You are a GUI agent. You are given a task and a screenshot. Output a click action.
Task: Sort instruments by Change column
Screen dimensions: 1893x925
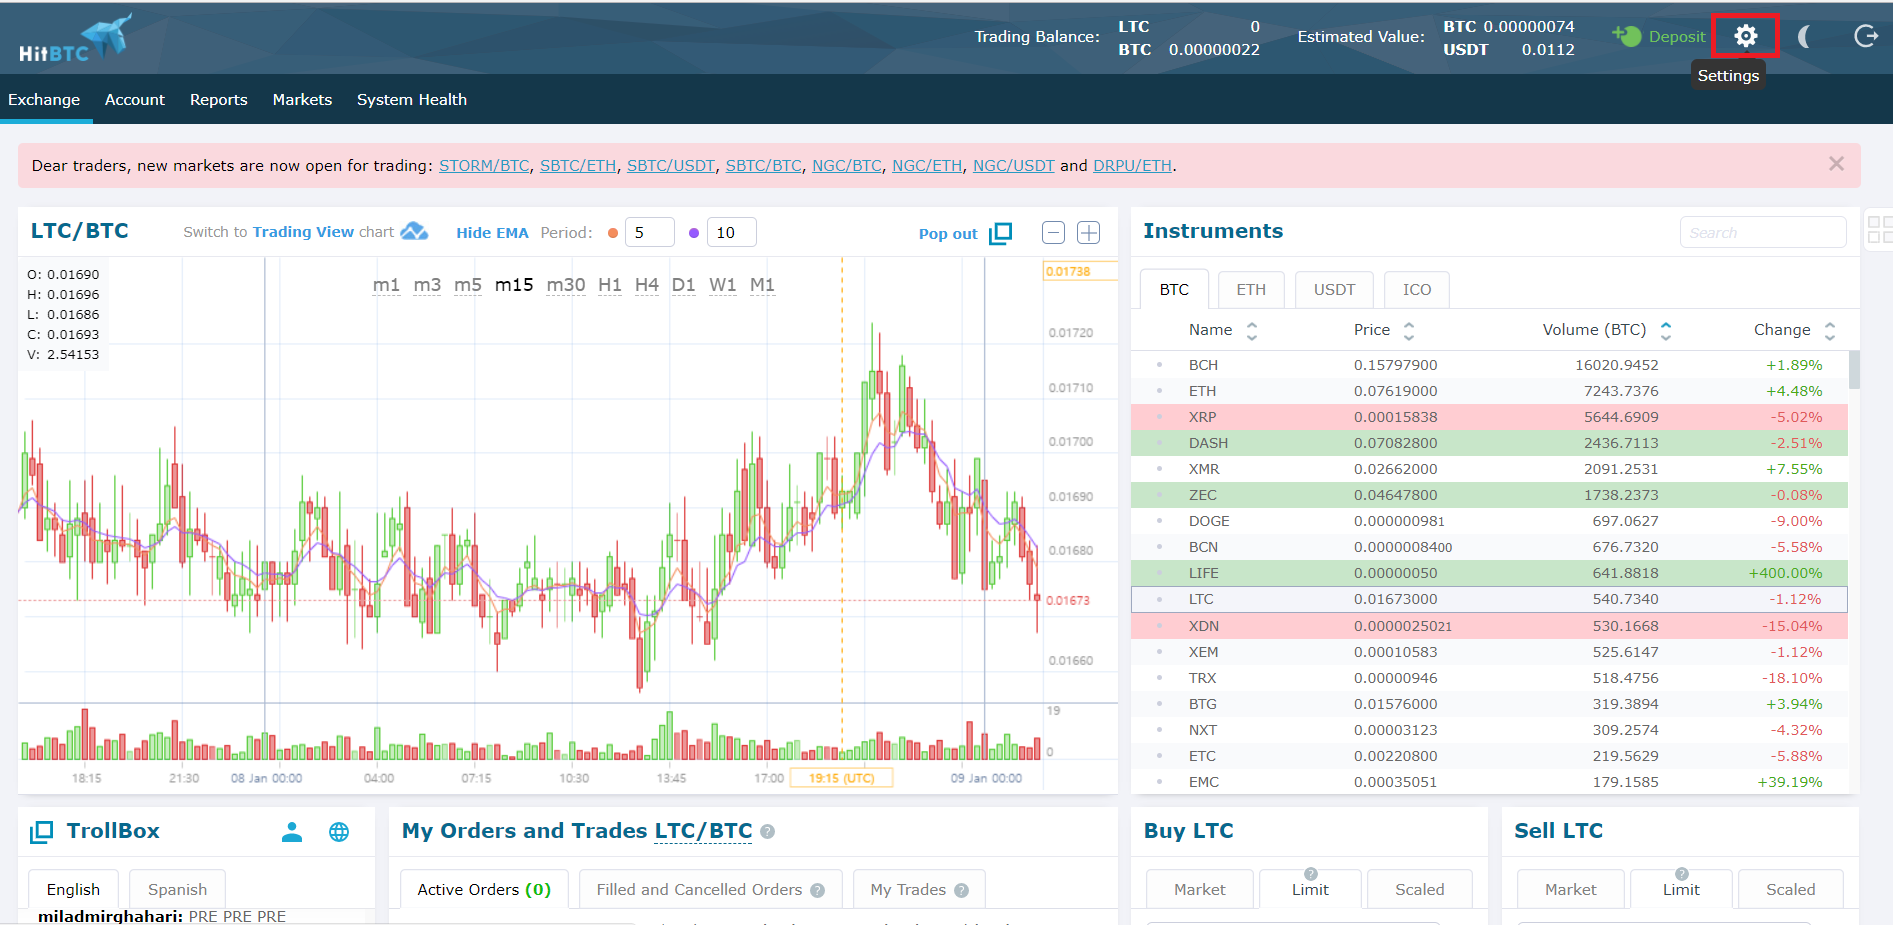[x=1830, y=329]
